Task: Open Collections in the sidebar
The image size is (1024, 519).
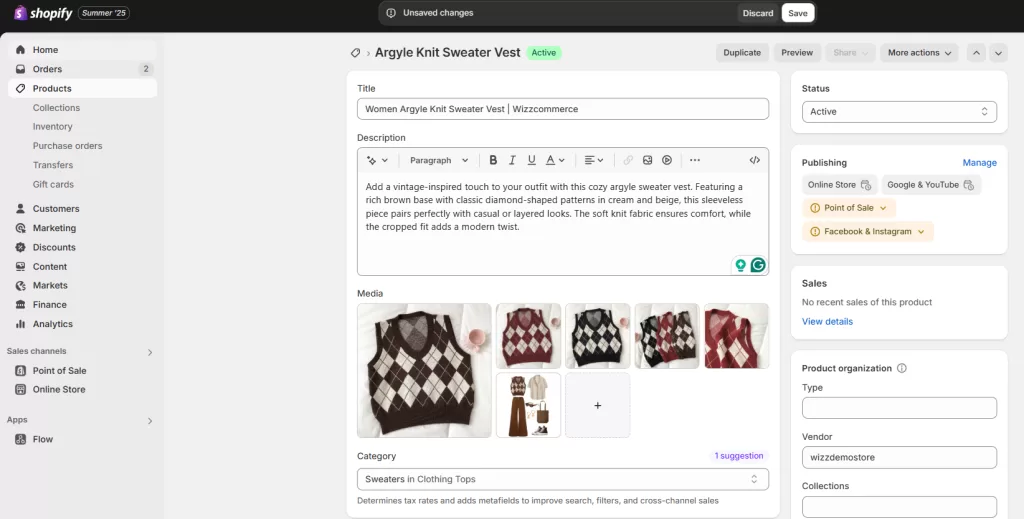Action: pos(56,108)
